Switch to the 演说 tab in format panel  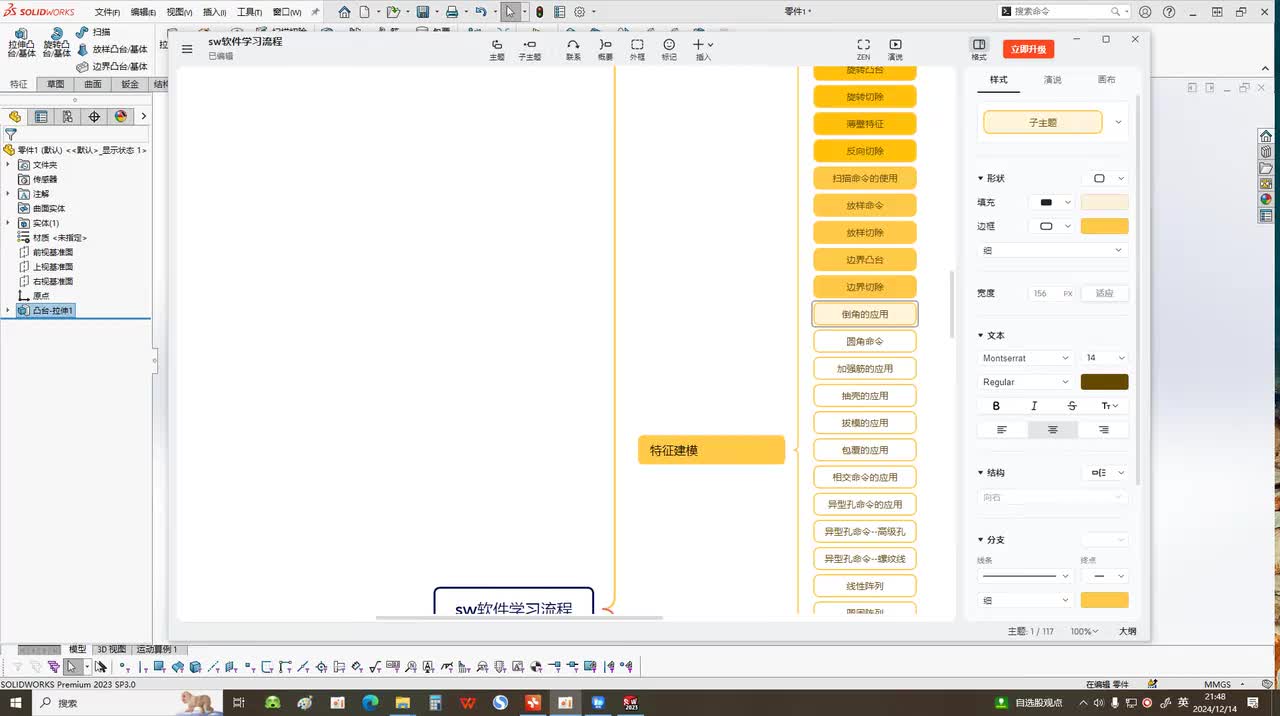coord(1052,80)
